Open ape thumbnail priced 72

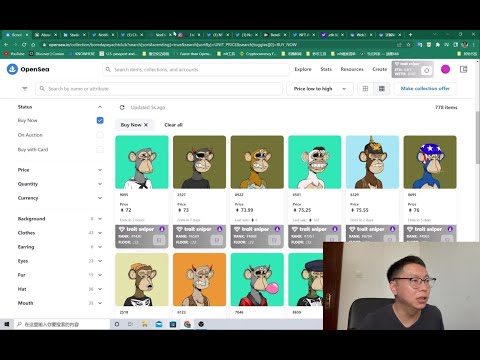point(142,162)
